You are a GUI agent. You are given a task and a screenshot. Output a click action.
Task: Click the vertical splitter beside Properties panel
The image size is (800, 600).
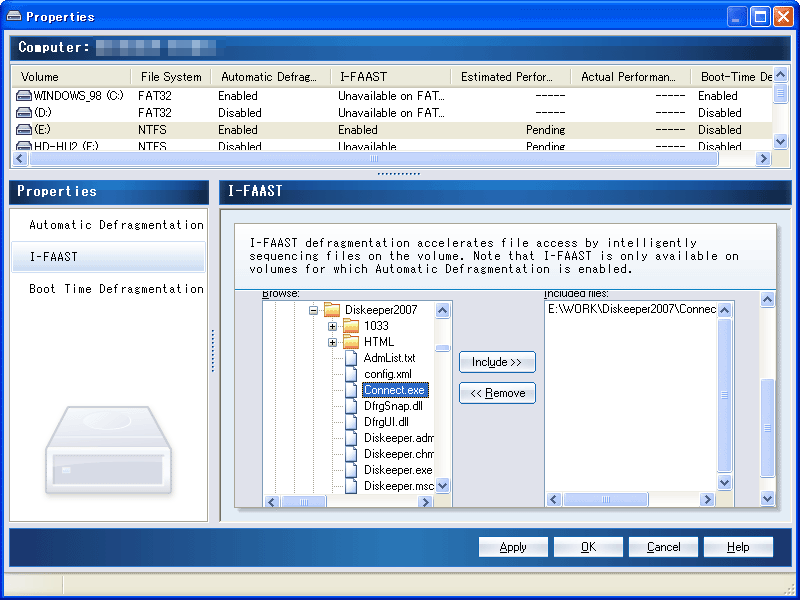point(213,351)
